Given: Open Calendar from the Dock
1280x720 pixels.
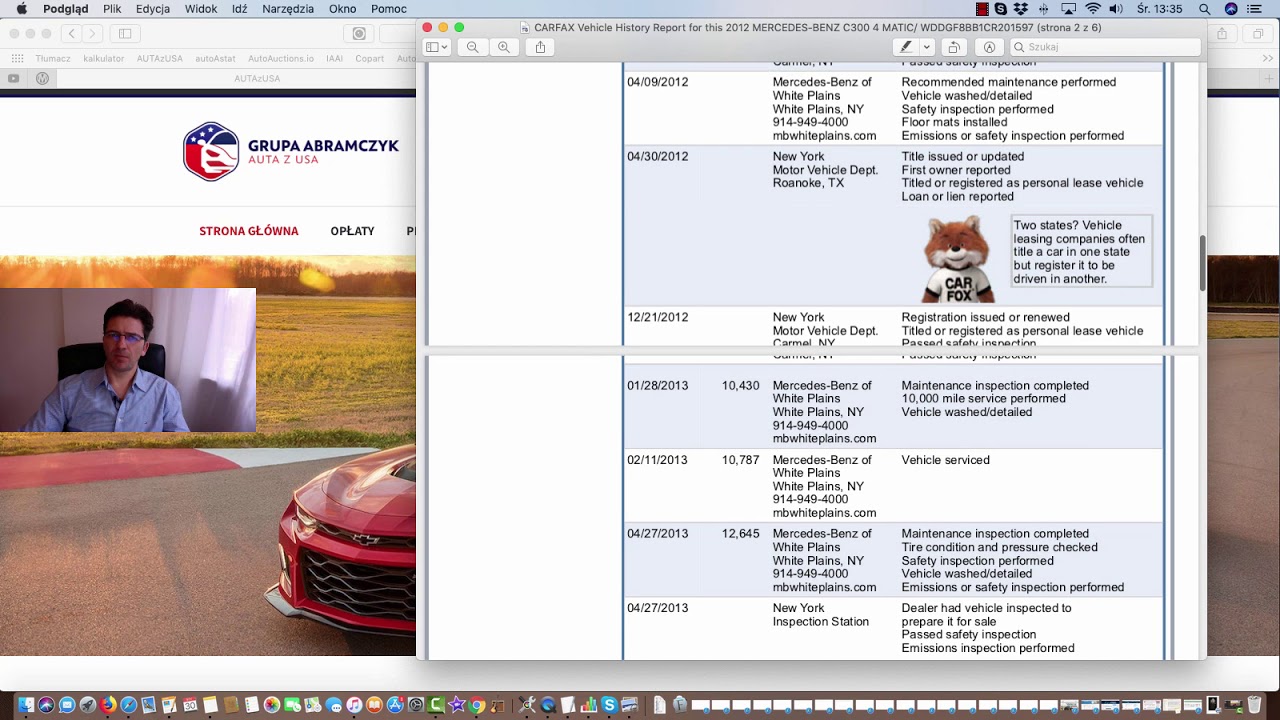Looking at the screenshot, I should (x=190, y=705).
